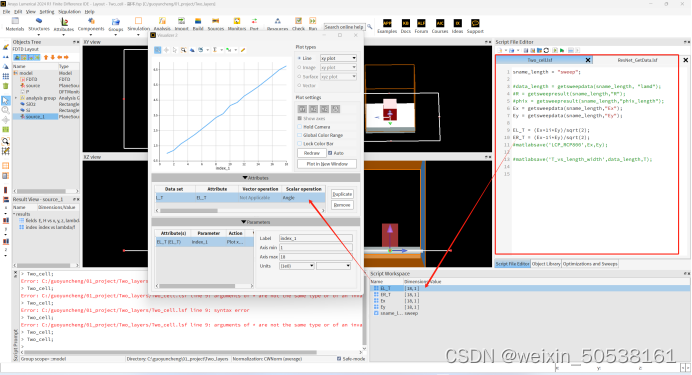Click the Monitors toolbar icon
This screenshot has width=692, height=375.
coord(237,21)
